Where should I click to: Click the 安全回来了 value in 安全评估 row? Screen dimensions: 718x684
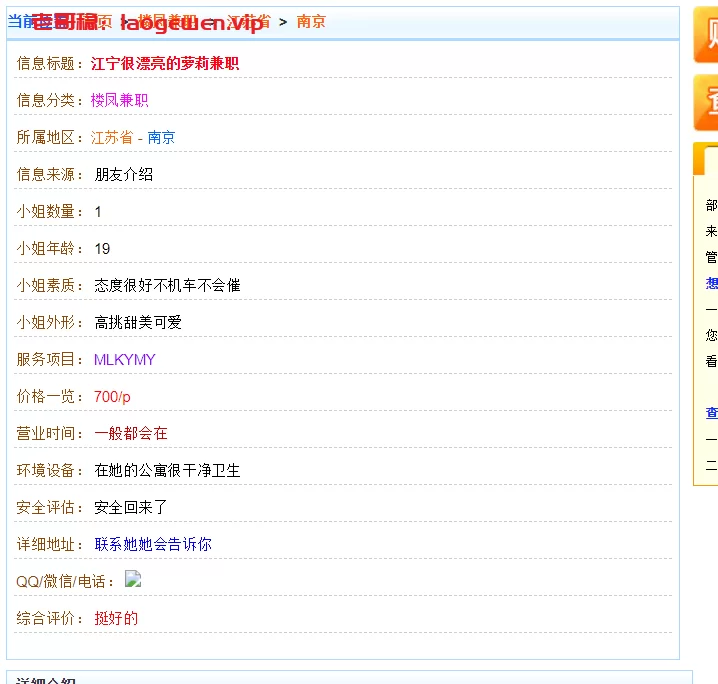(131, 507)
